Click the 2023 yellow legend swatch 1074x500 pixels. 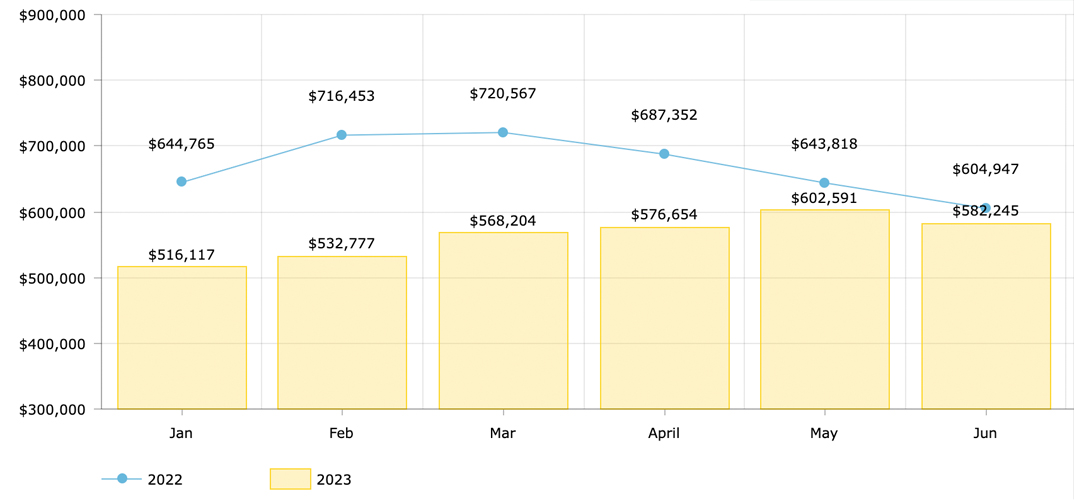tap(290, 479)
